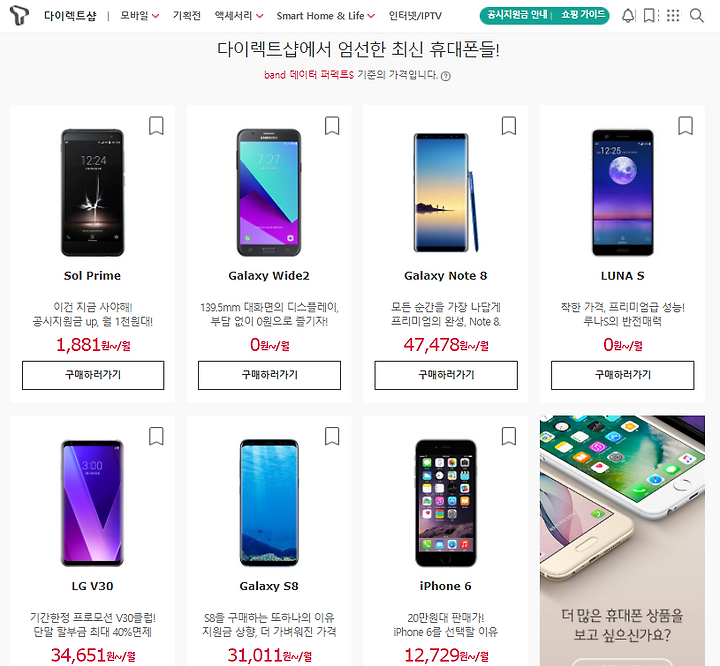Toggle bookmark on LG V30
Image resolution: width=720 pixels, height=666 pixels.
156,436
